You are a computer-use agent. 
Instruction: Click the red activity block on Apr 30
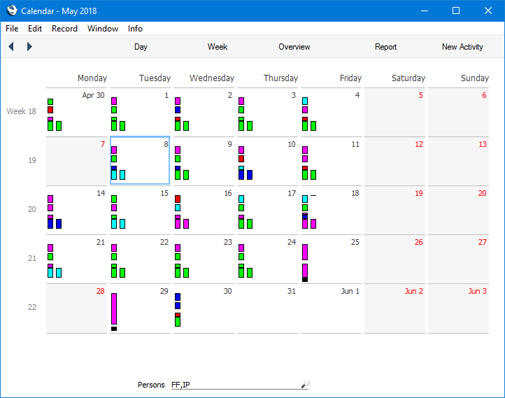pos(50,110)
